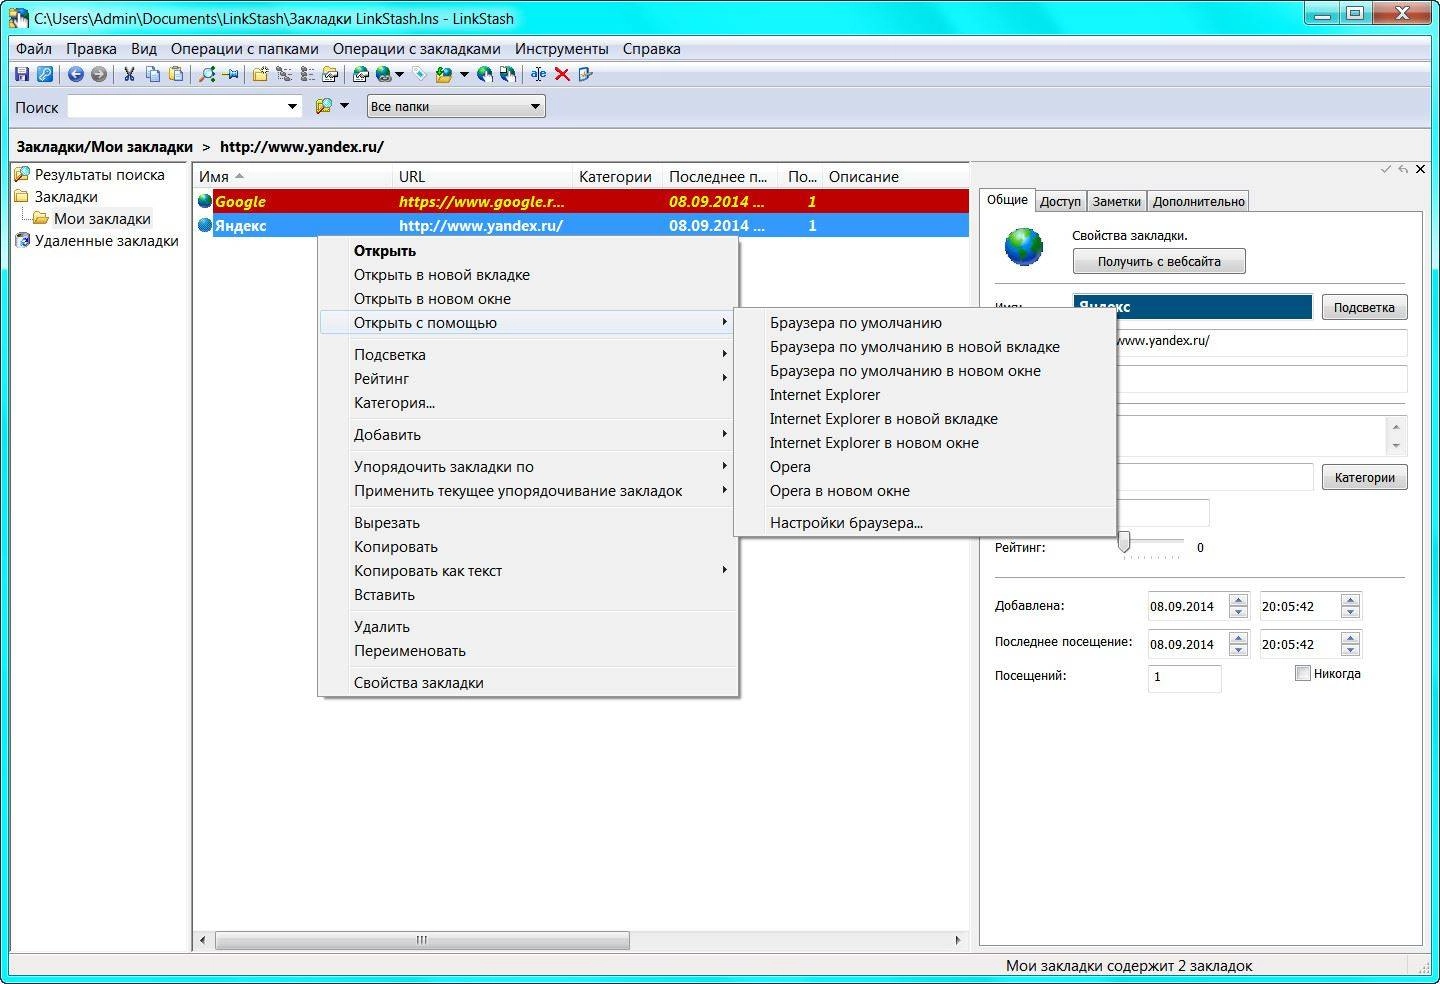
Task: Go back with the blue left arrow
Action: 75,74
